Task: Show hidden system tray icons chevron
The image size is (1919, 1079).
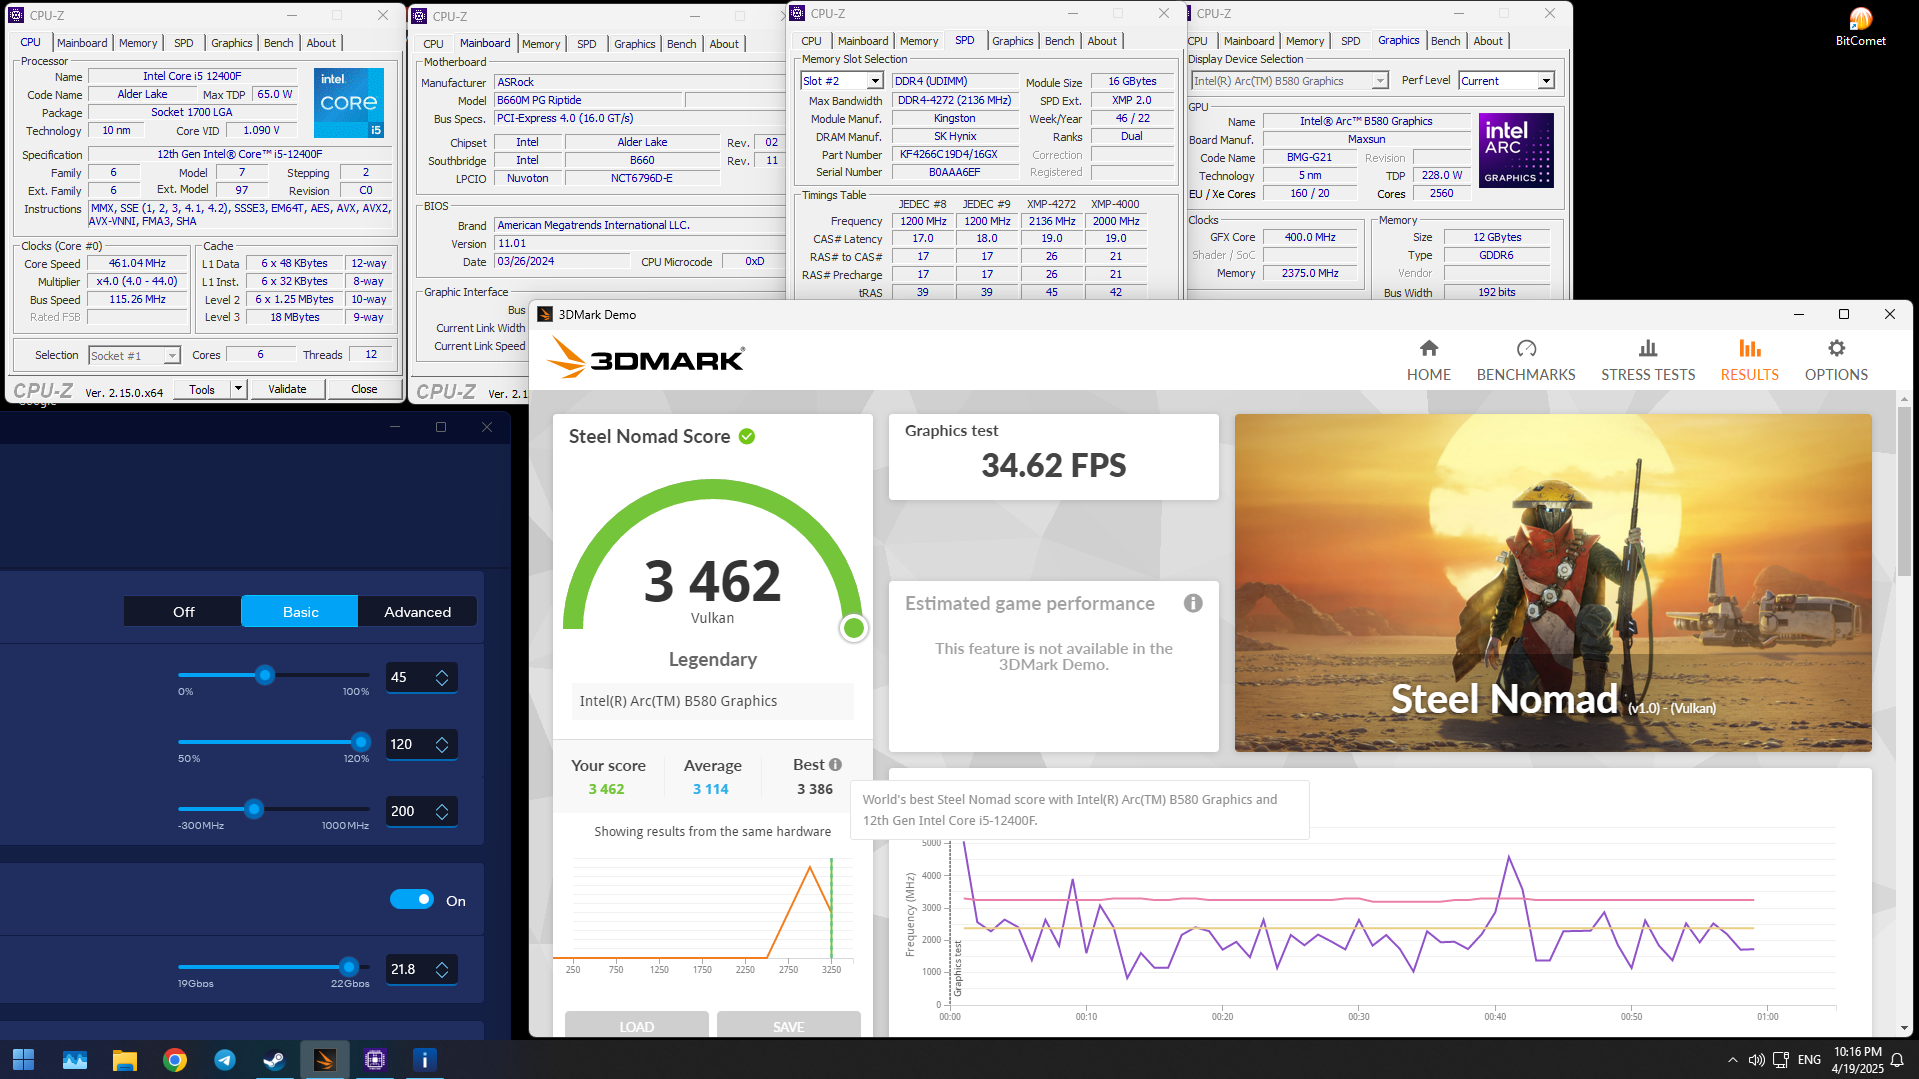Action: pyautogui.click(x=1732, y=1060)
